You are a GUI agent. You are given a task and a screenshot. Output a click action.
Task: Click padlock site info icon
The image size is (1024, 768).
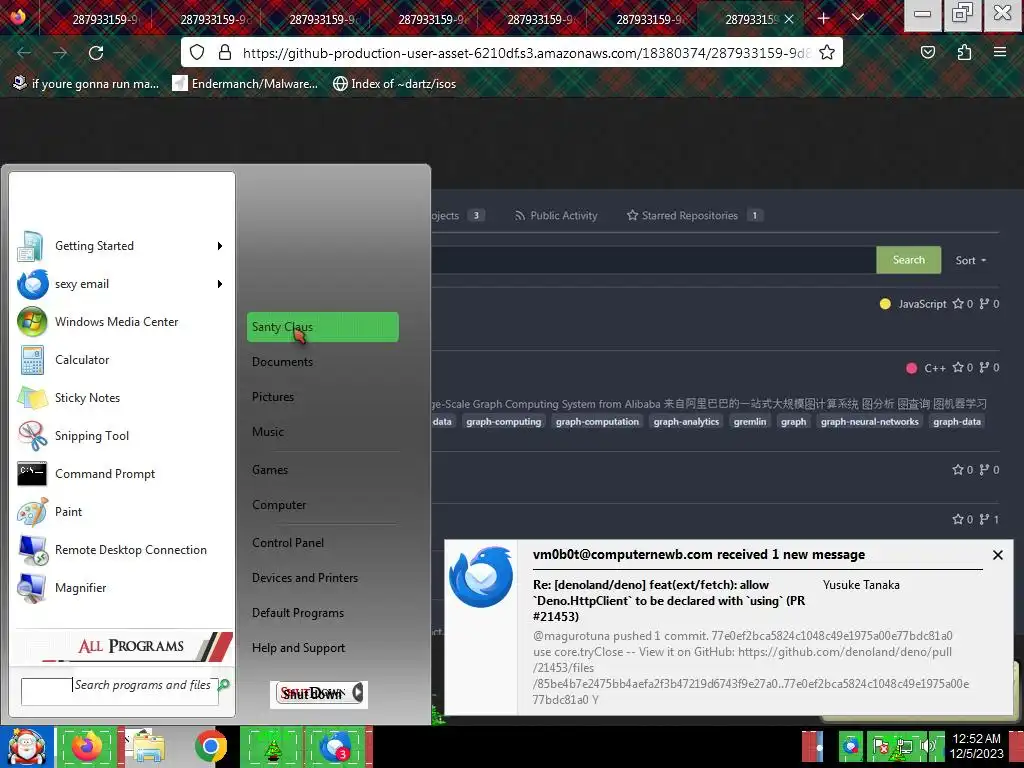click(225, 52)
